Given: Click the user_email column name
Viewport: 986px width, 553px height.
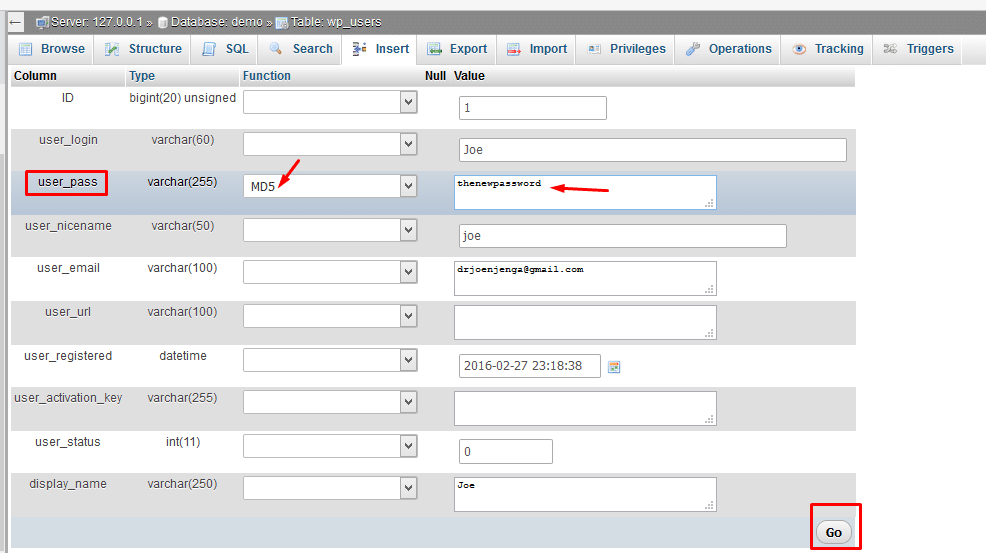Looking at the screenshot, I should coord(69,268).
